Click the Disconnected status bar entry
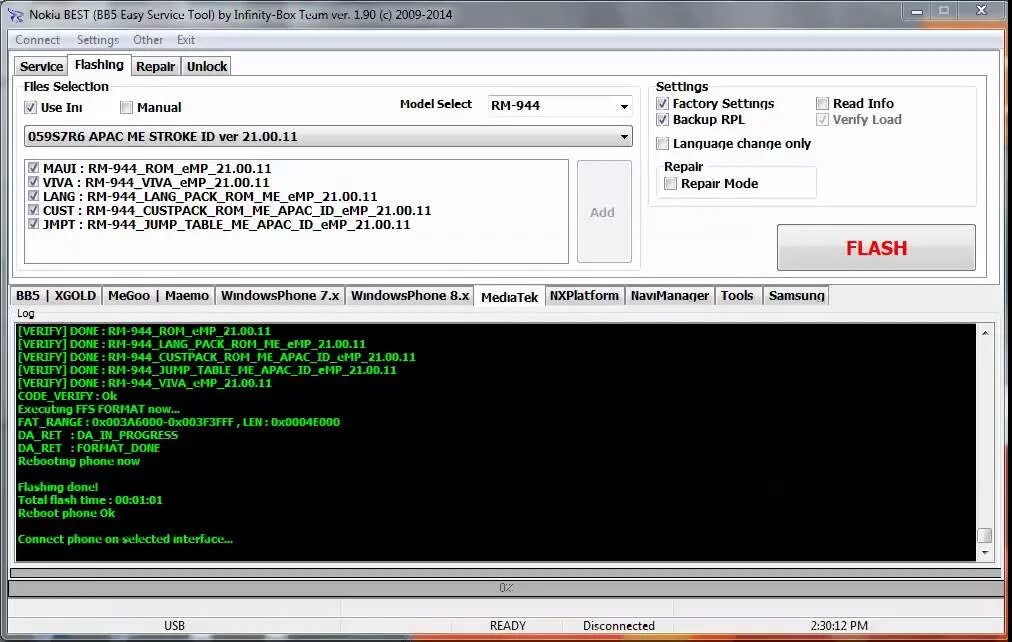The height and width of the screenshot is (642, 1012). click(x=618, y=625)
